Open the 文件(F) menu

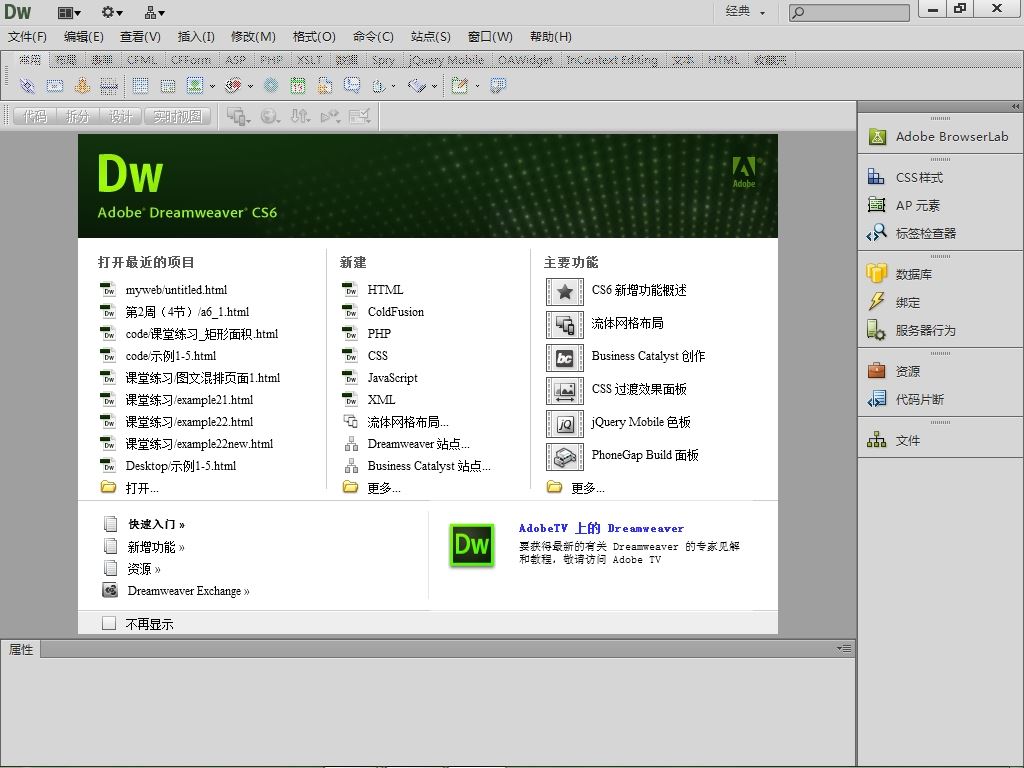tap(27, 37)
